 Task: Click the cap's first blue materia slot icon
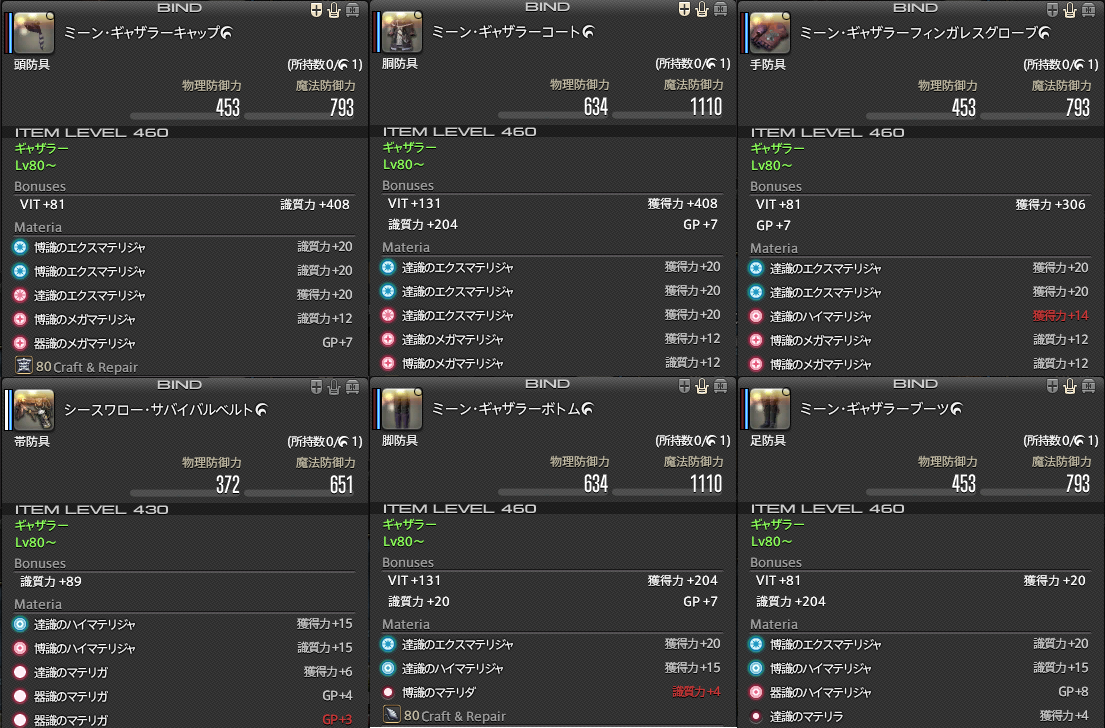(x=20, y=247)
